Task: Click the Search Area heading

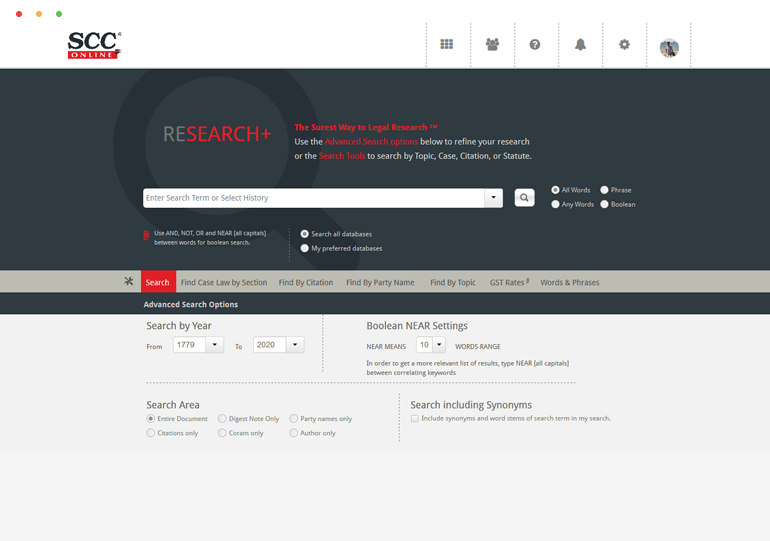Action: (173, 405)
